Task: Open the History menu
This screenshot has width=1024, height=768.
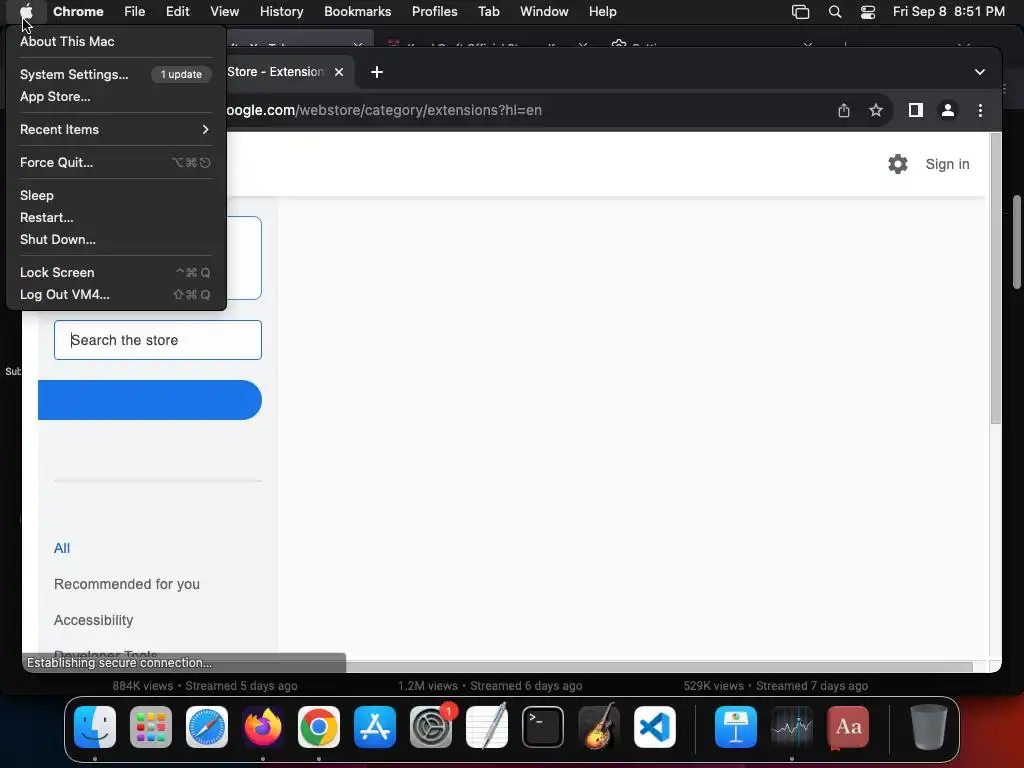Action: [281, 11]
